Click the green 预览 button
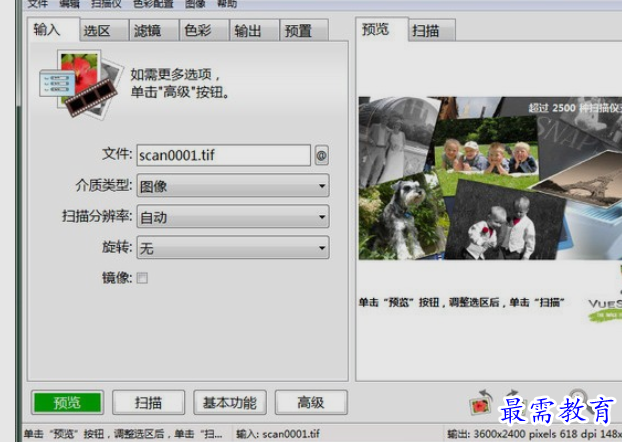This screenshot has height=442, width=622. click(67, 403)
